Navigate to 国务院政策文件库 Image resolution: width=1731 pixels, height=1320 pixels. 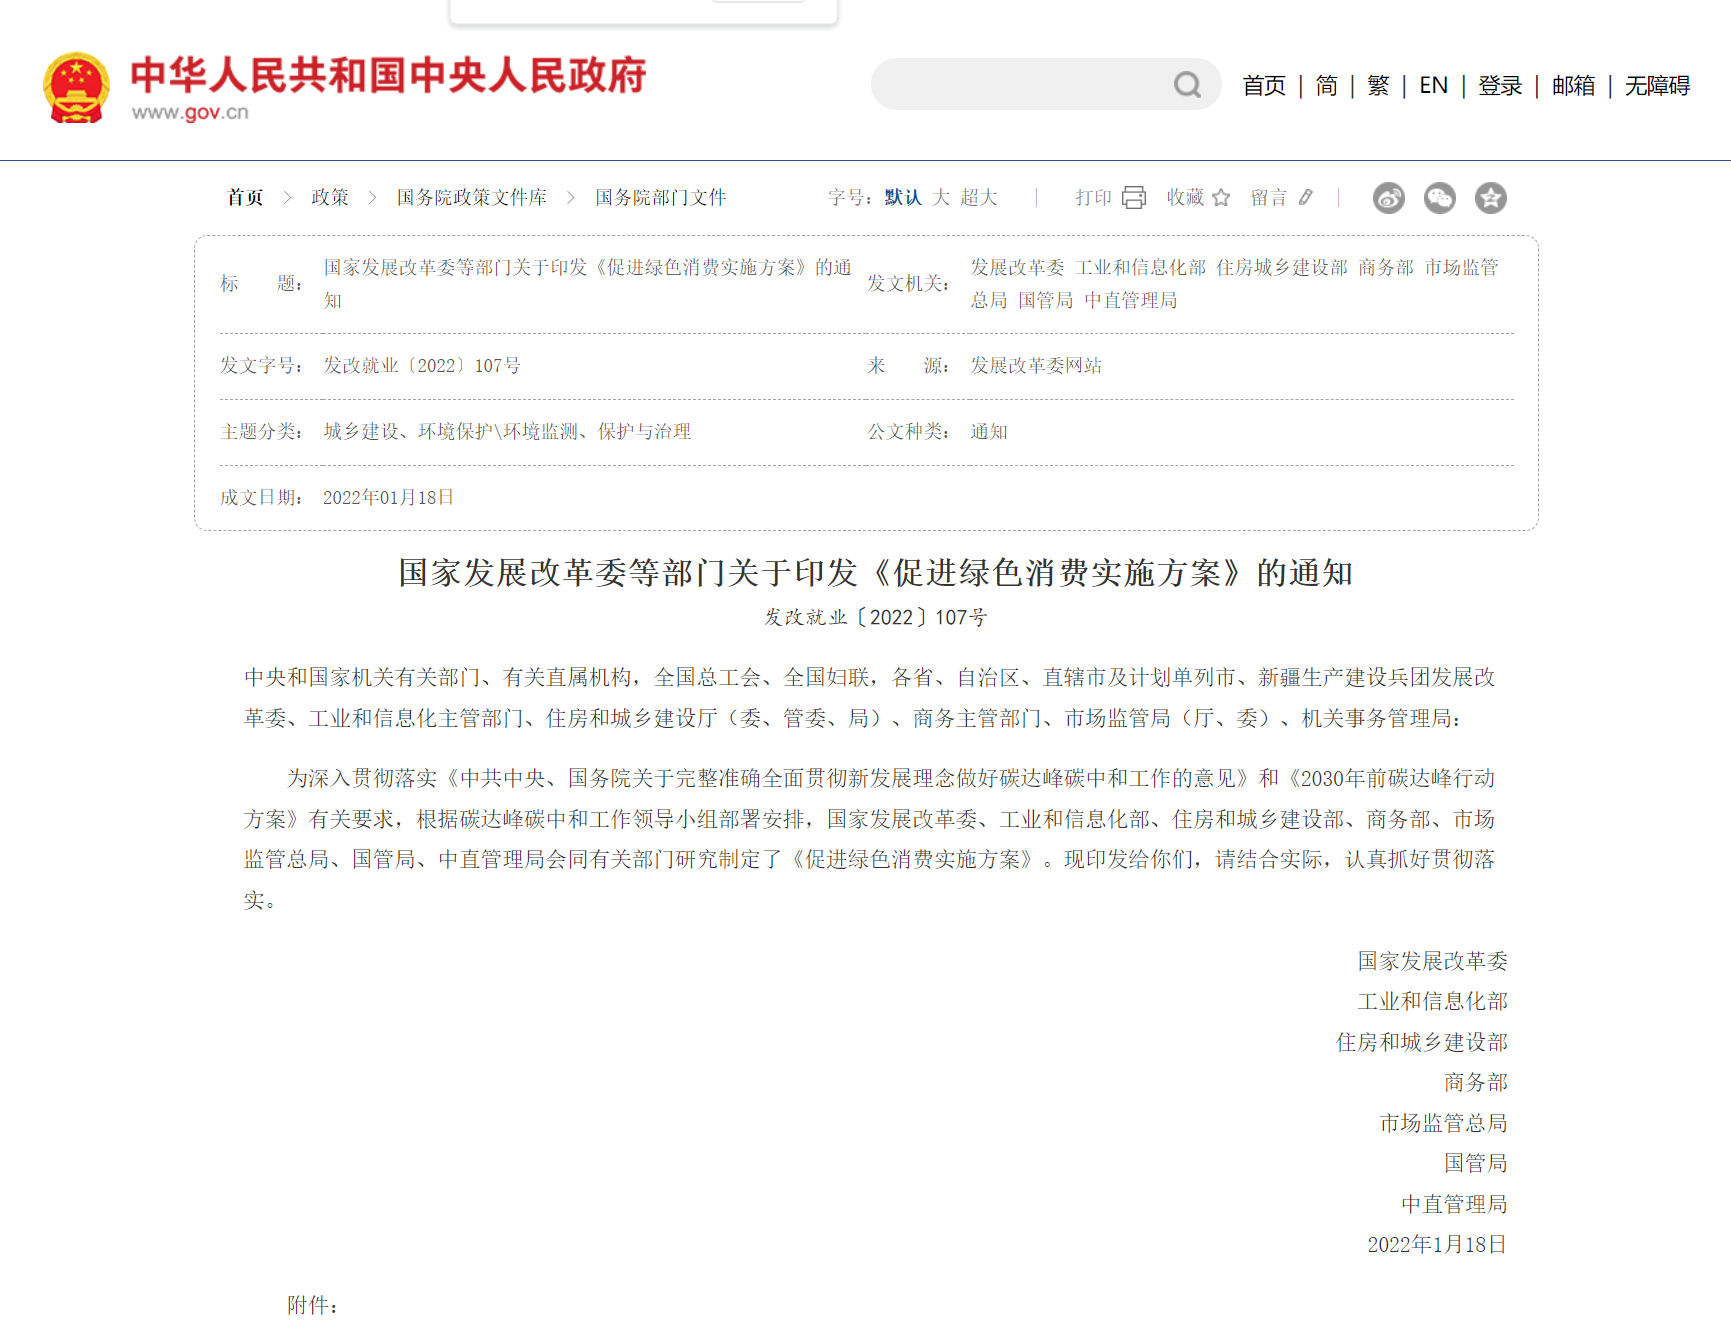point(470,197)
